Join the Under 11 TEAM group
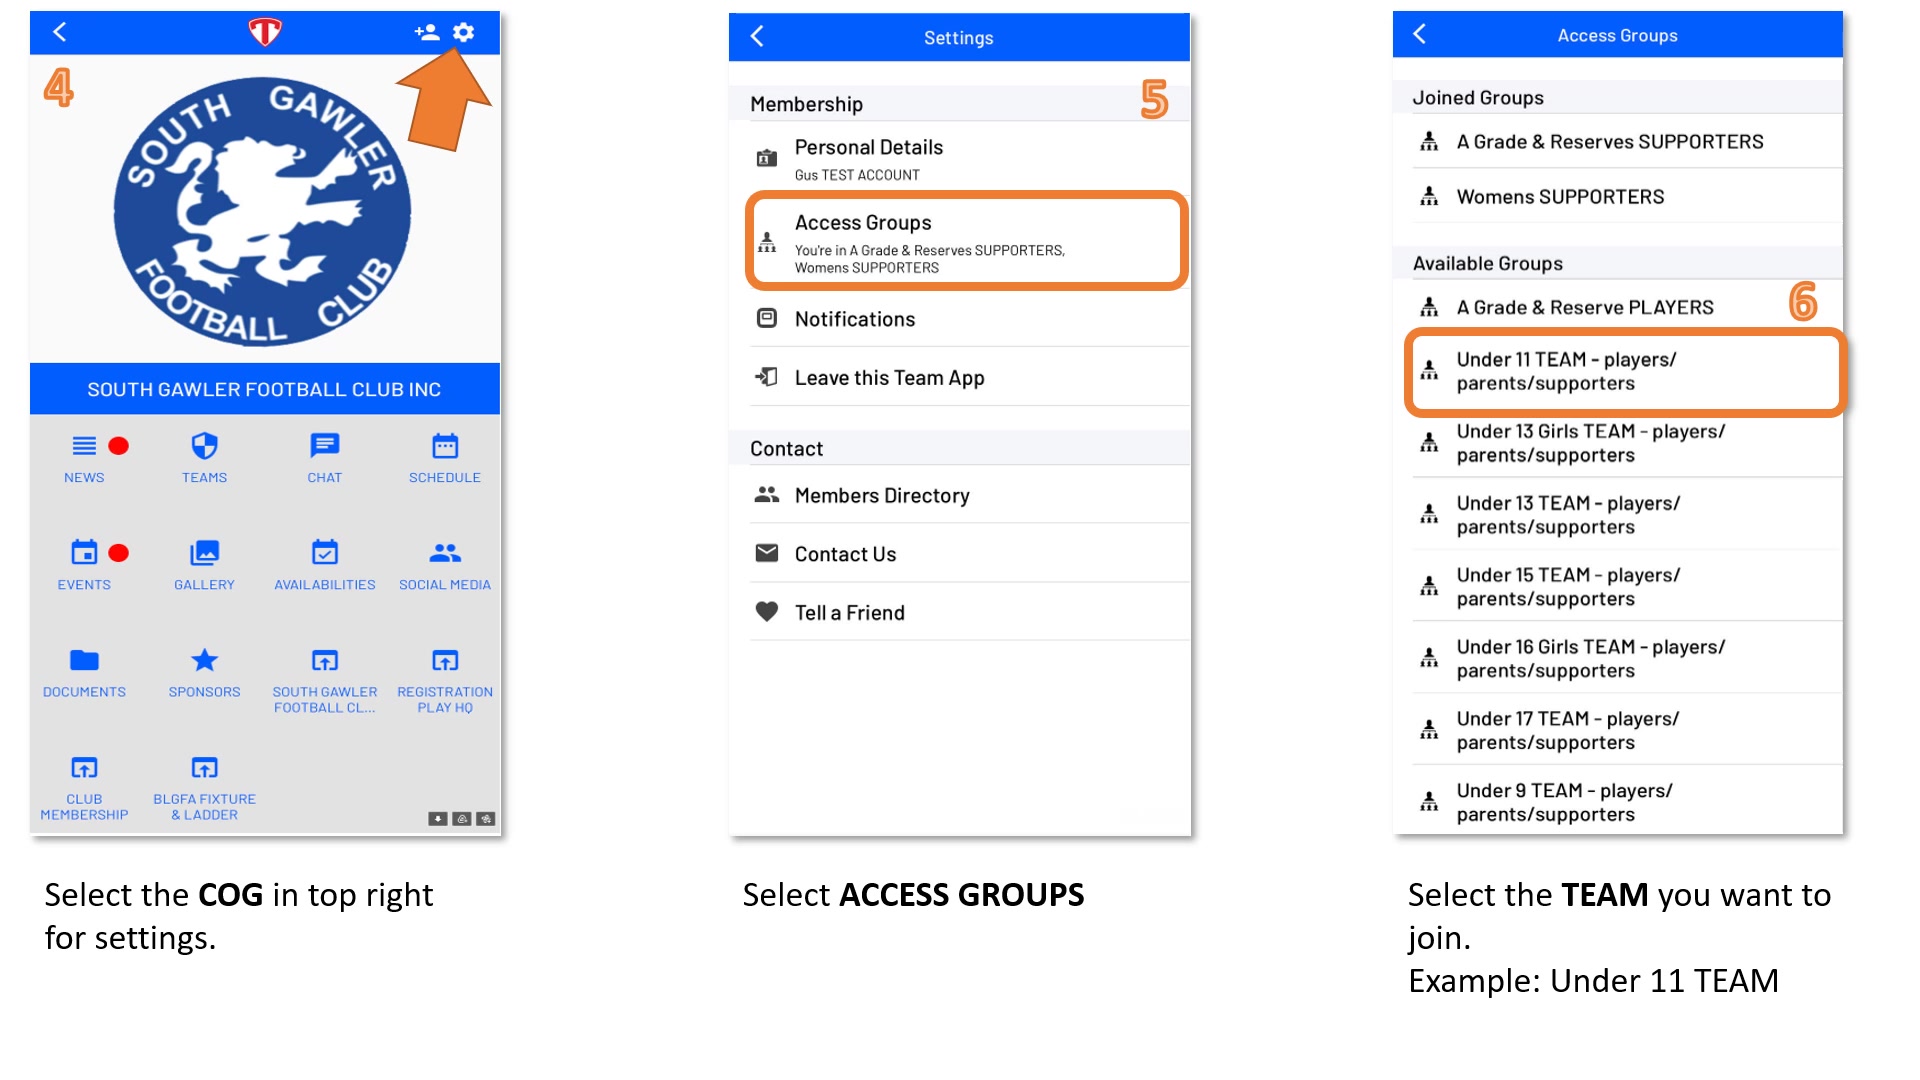This screenshot has width=1920, height=1080. point(1626,371)
